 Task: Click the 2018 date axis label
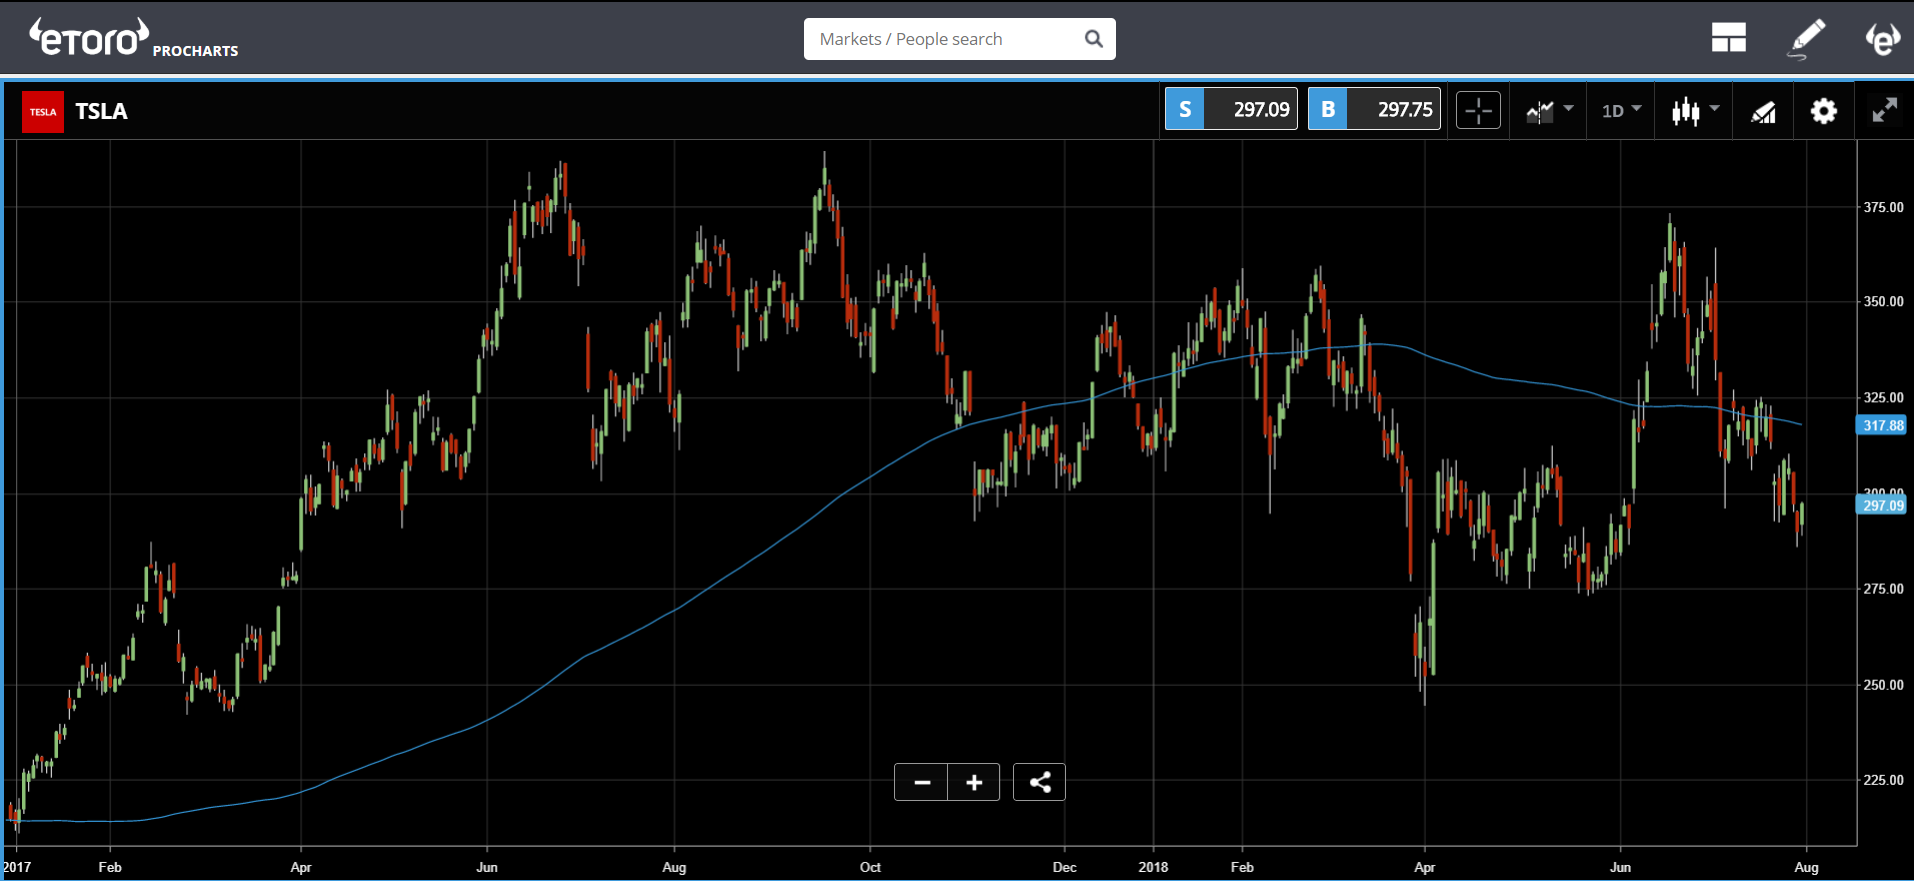coord(1153,867)
